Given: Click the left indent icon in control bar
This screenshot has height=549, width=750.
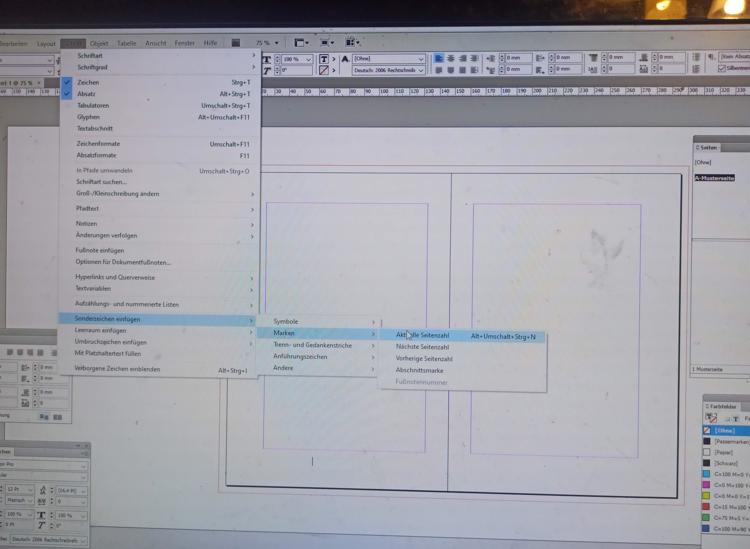Looking at the screenshot, I should (x=491, y=58).
